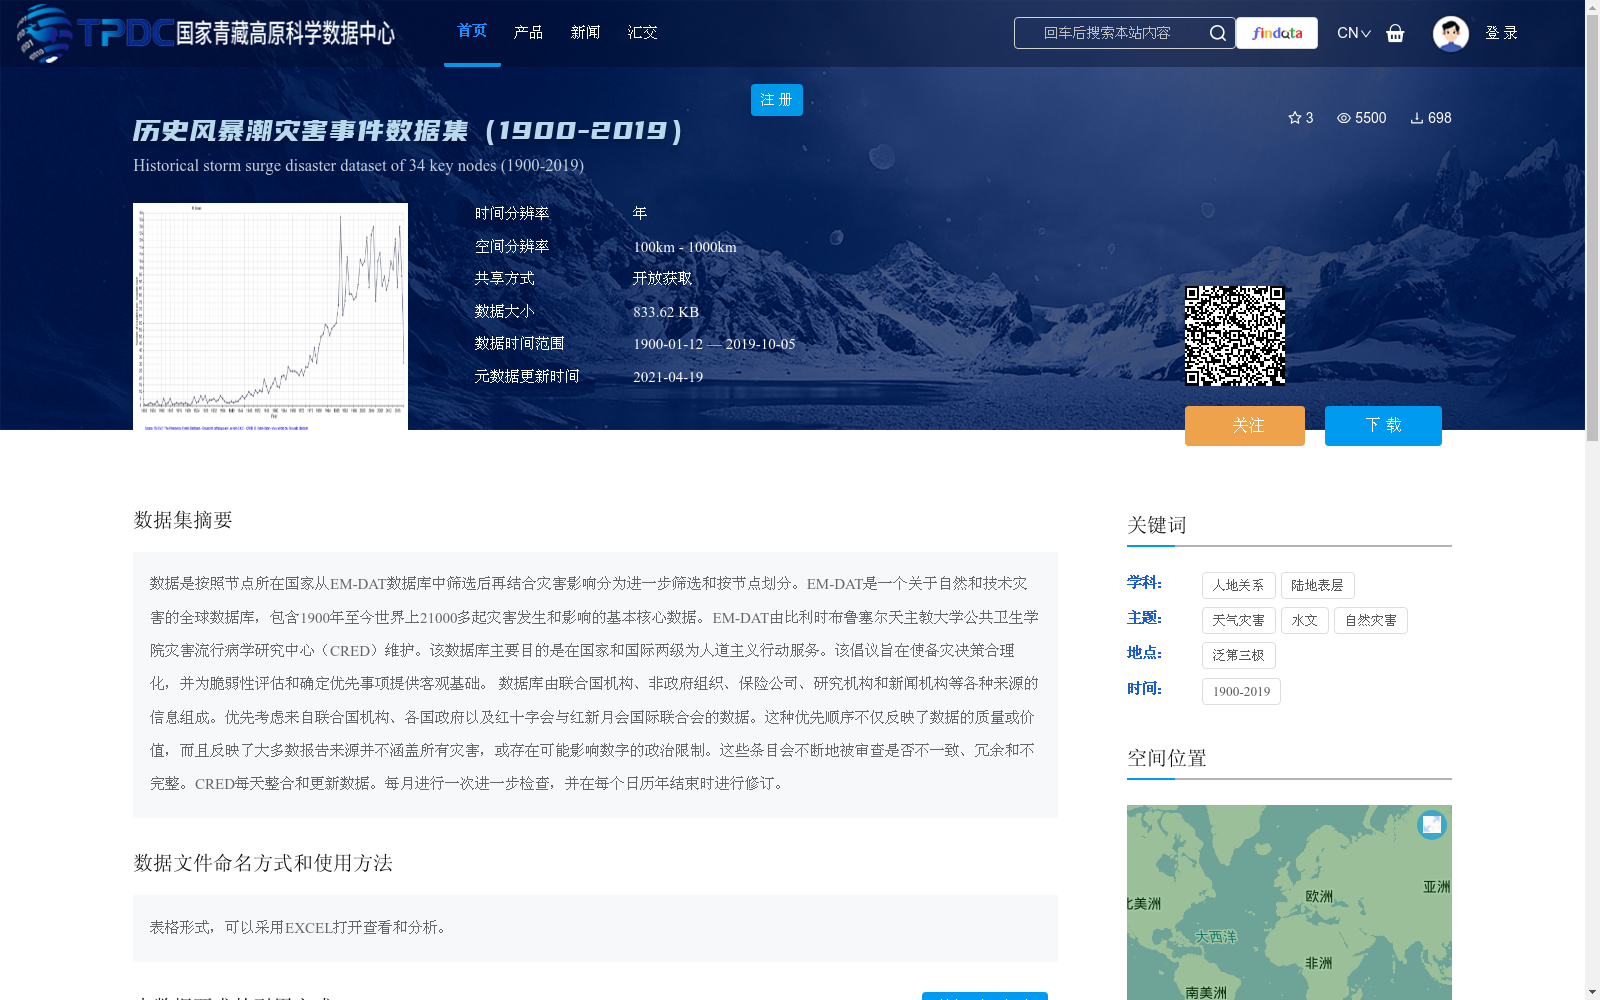
Task: Expand the 人地关系 subject tag
Action: tap(1238, 585)
